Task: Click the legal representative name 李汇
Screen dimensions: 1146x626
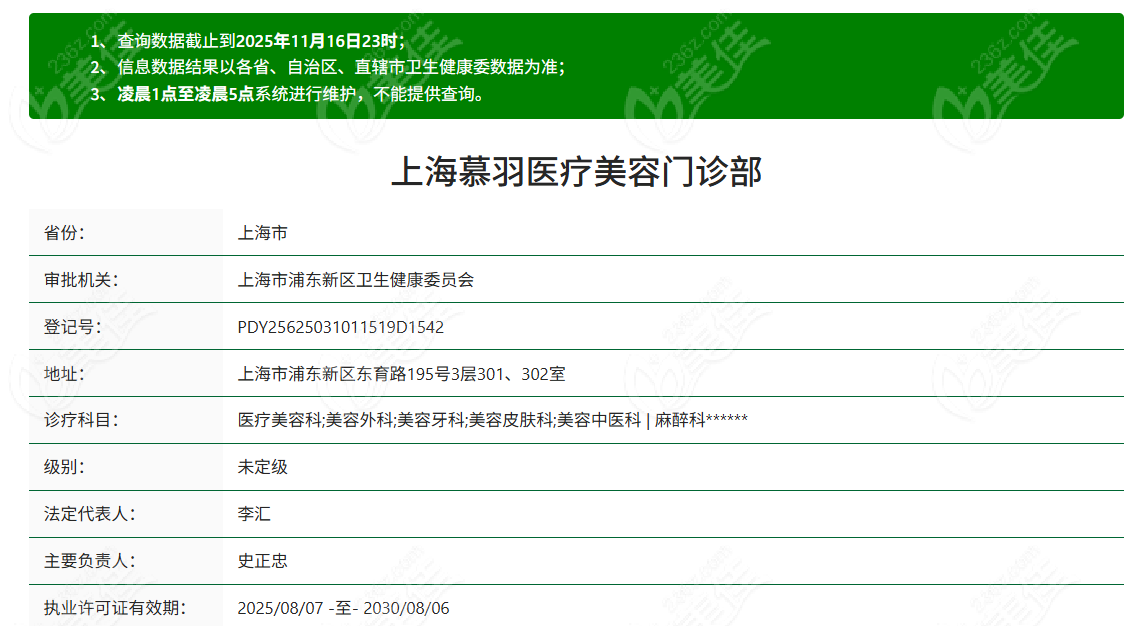Action: [x=250, y=514]
